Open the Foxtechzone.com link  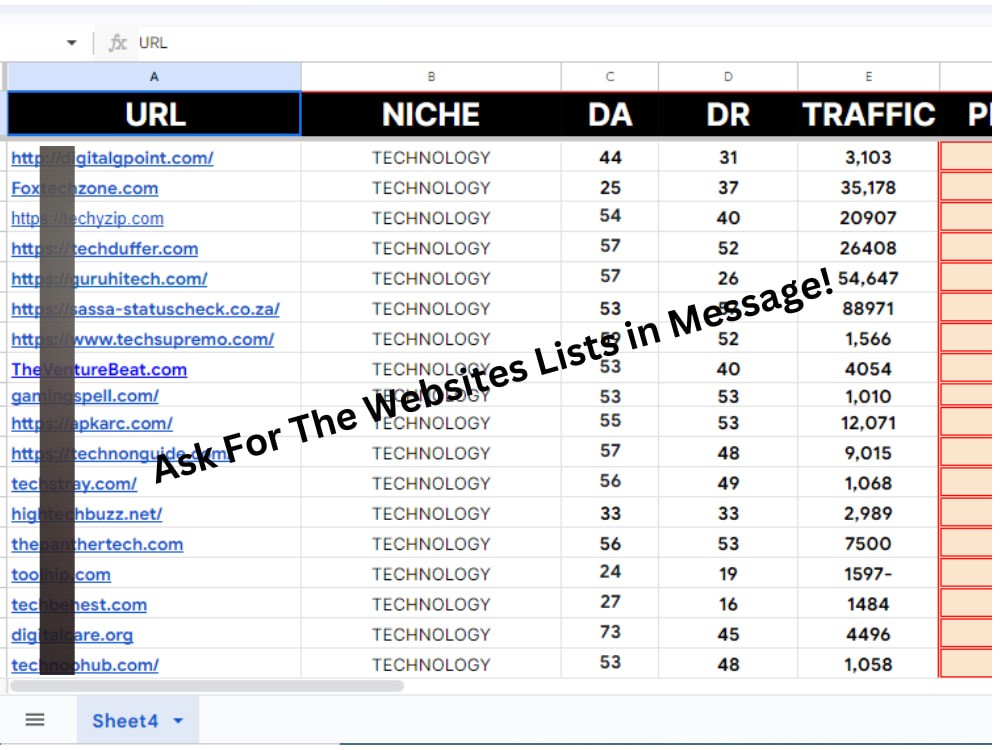[x=85, y=188]
